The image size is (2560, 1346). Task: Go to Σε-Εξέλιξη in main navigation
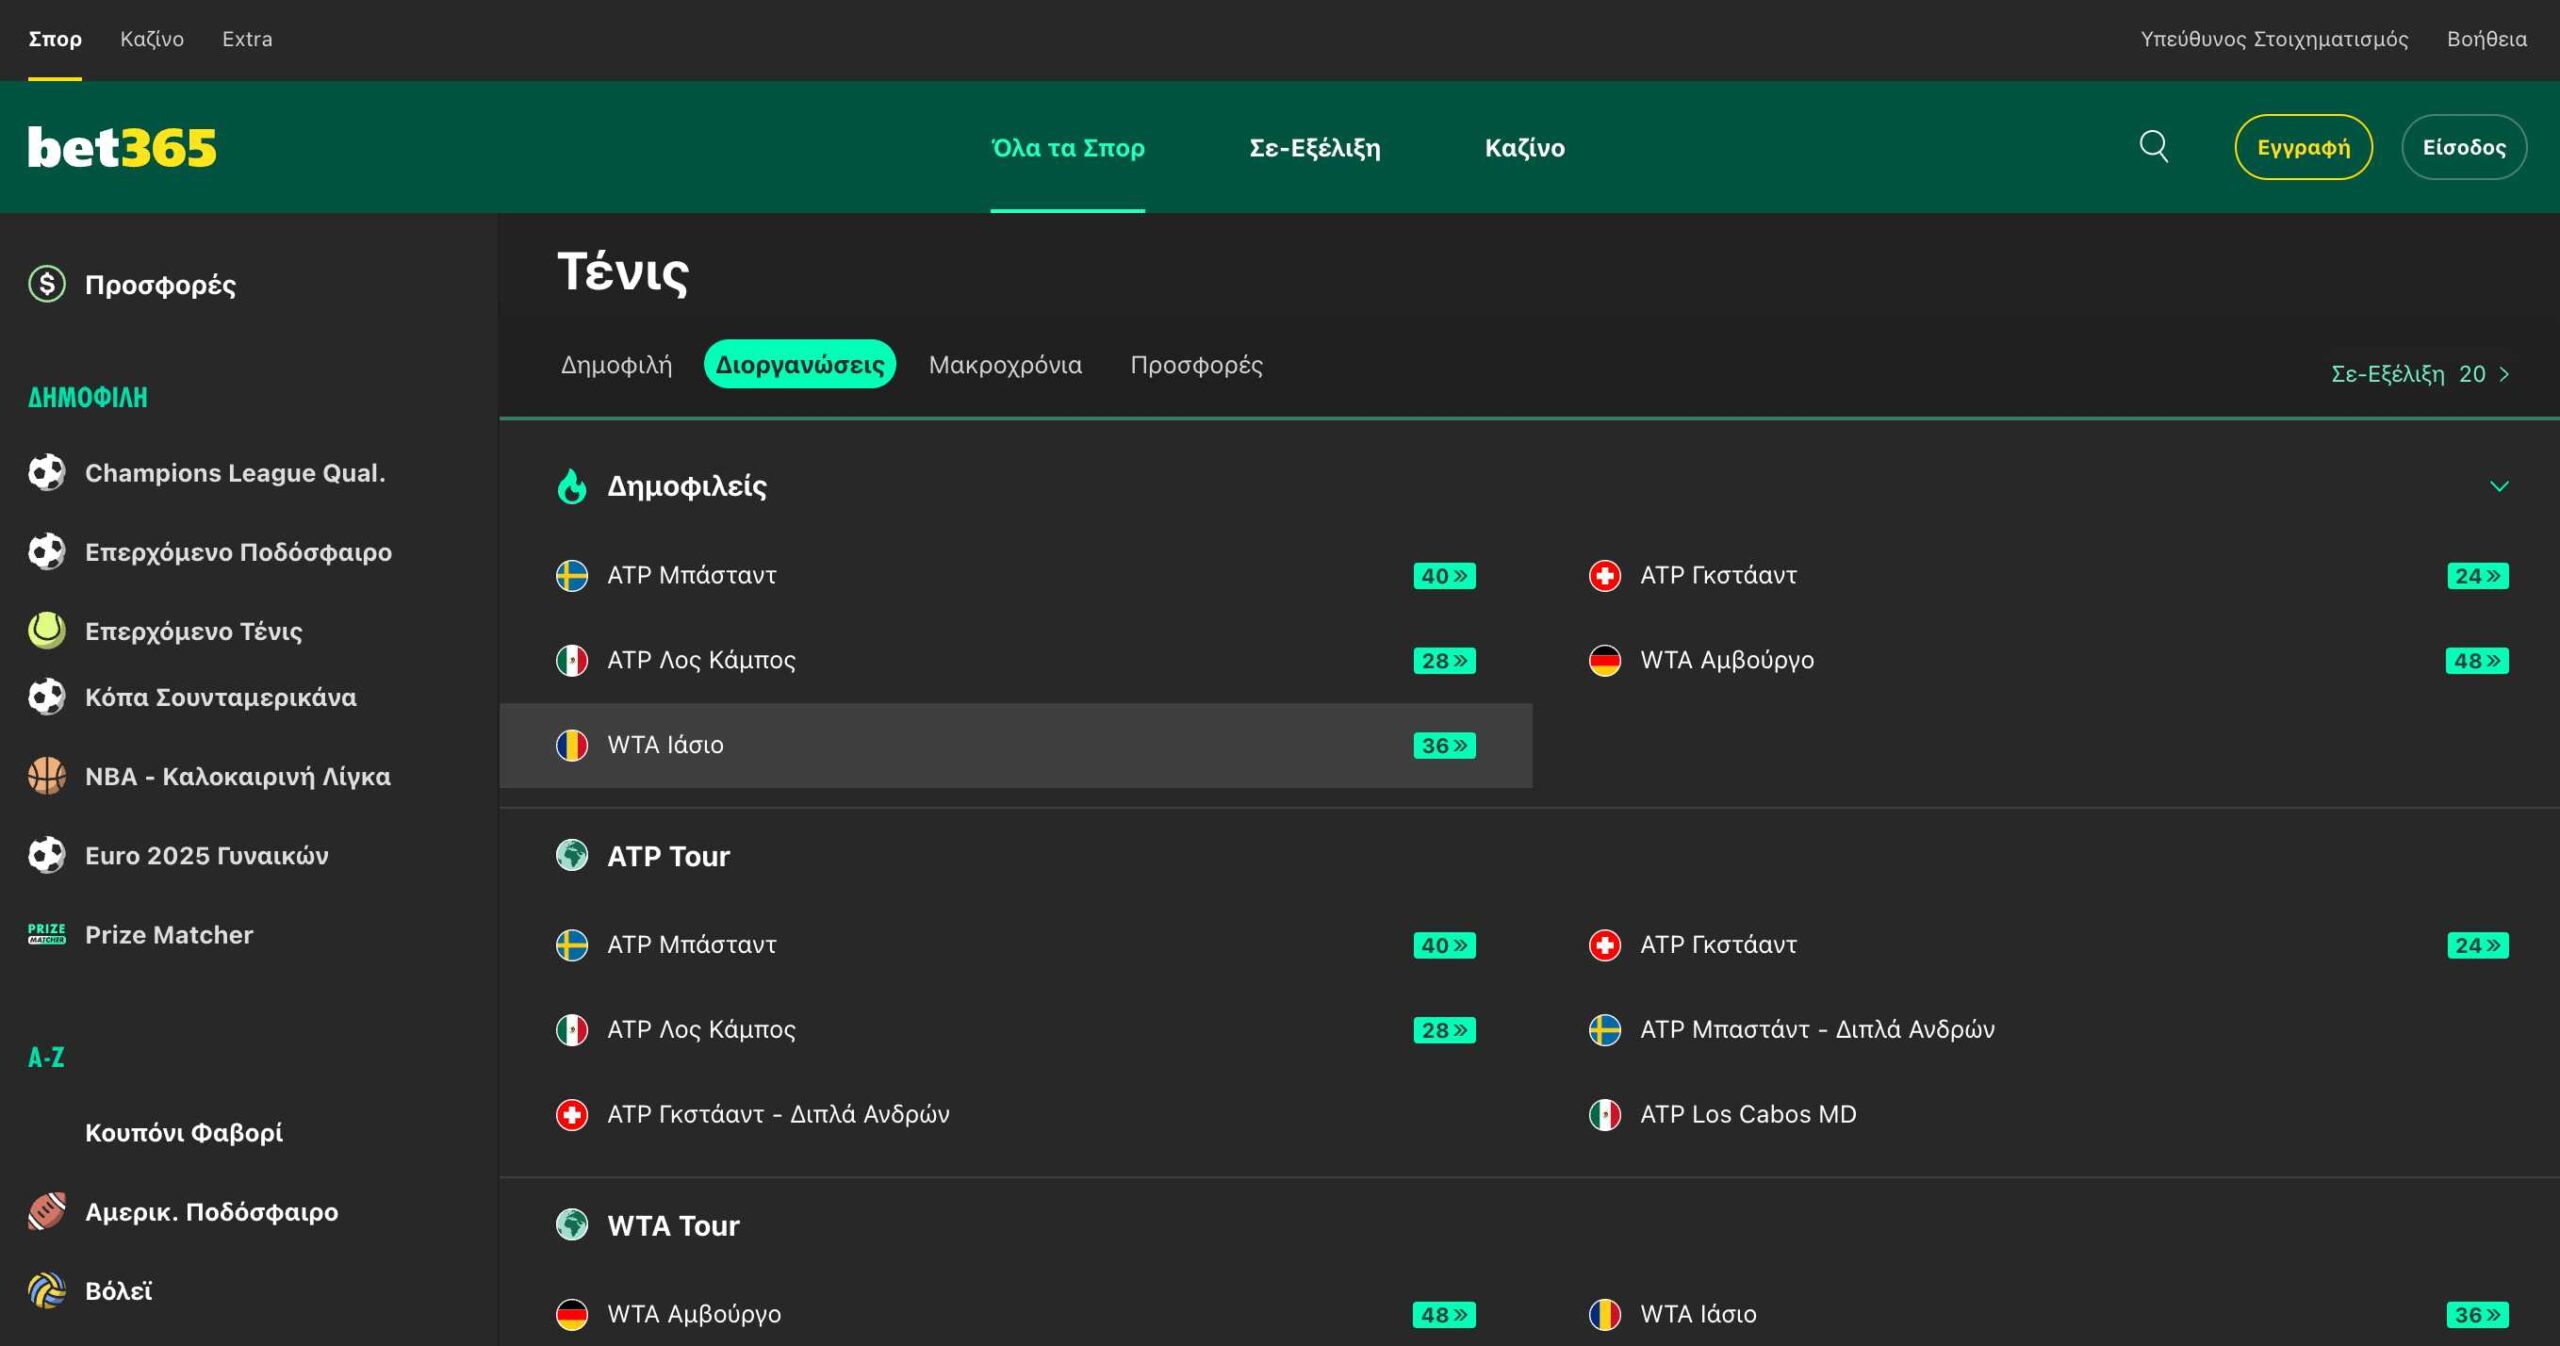coord(1315,148)
